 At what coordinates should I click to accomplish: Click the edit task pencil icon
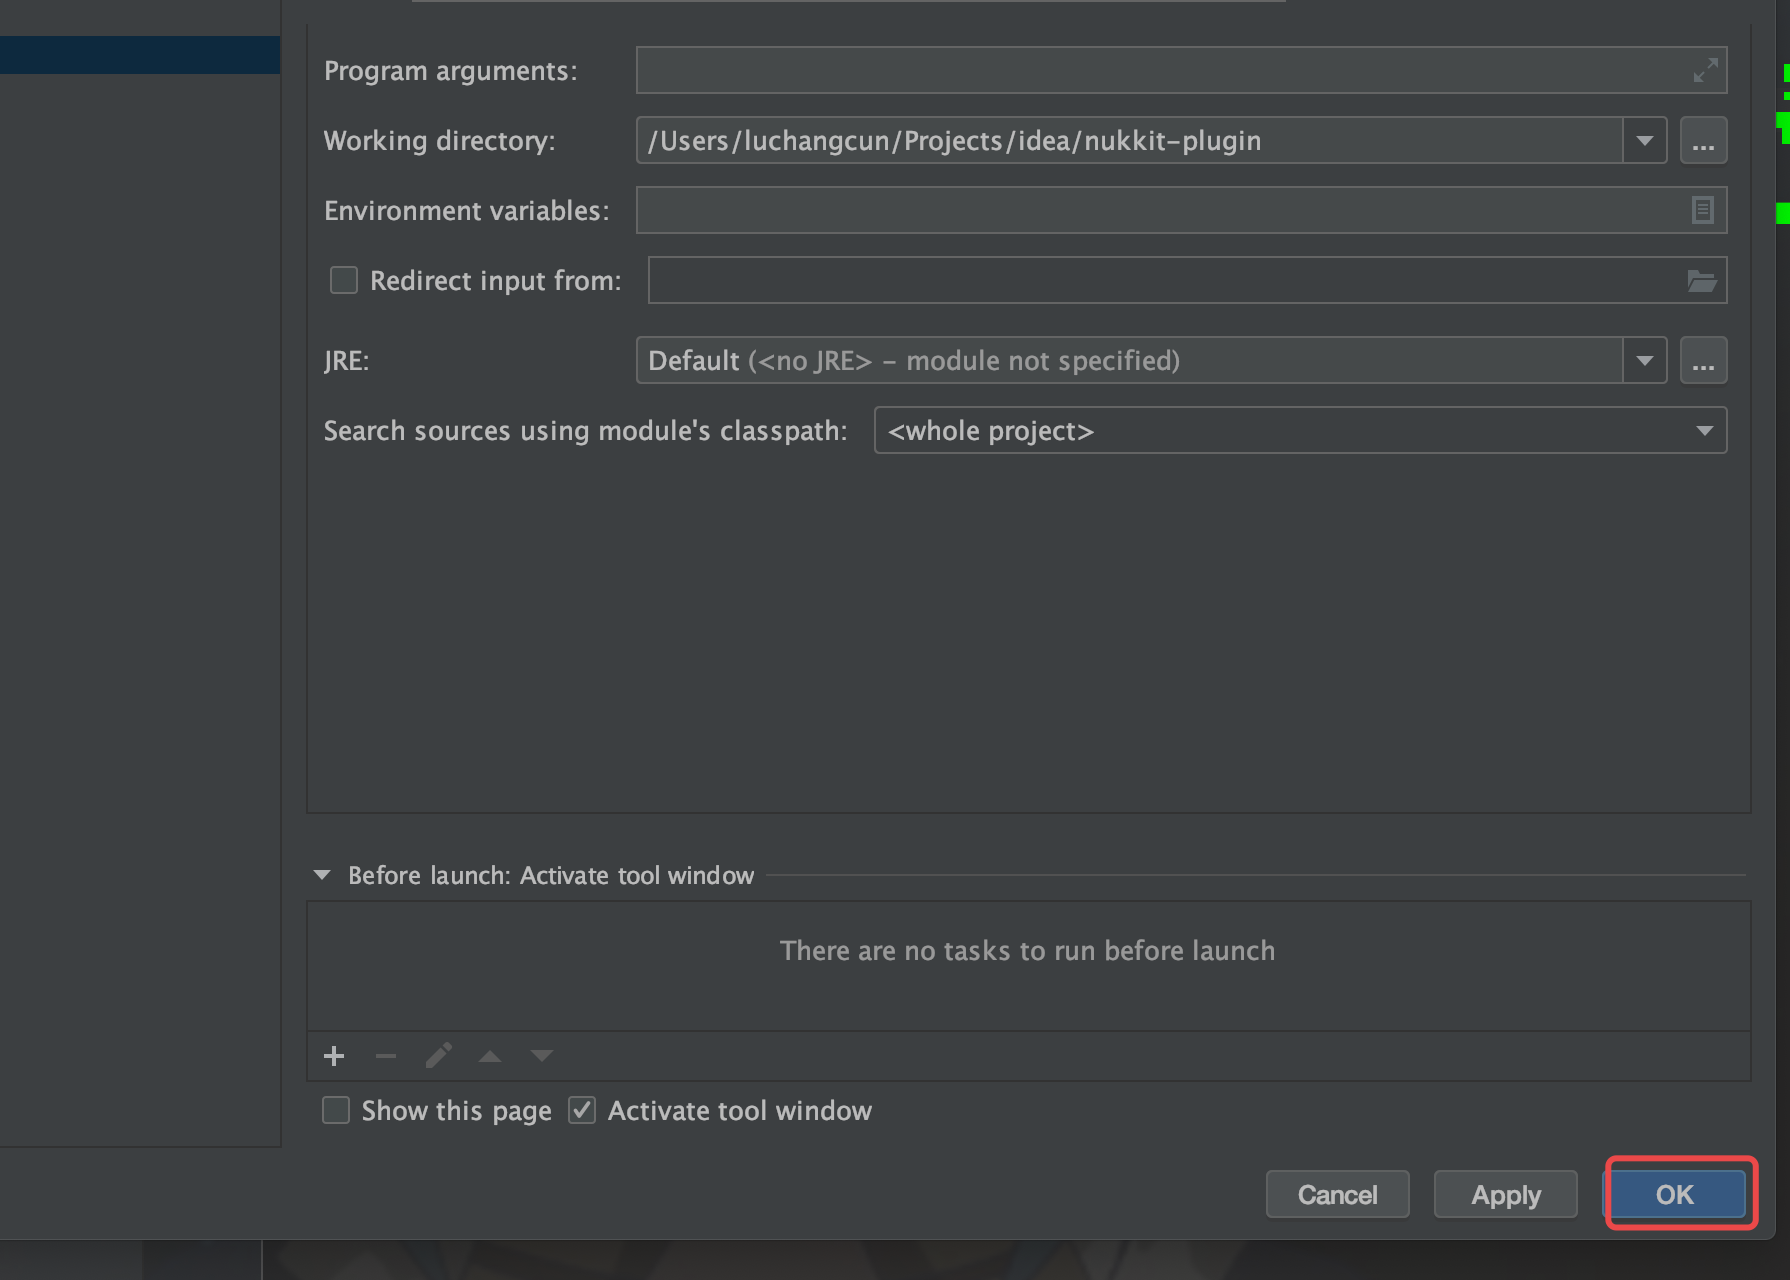click(x=438, y=1056)
